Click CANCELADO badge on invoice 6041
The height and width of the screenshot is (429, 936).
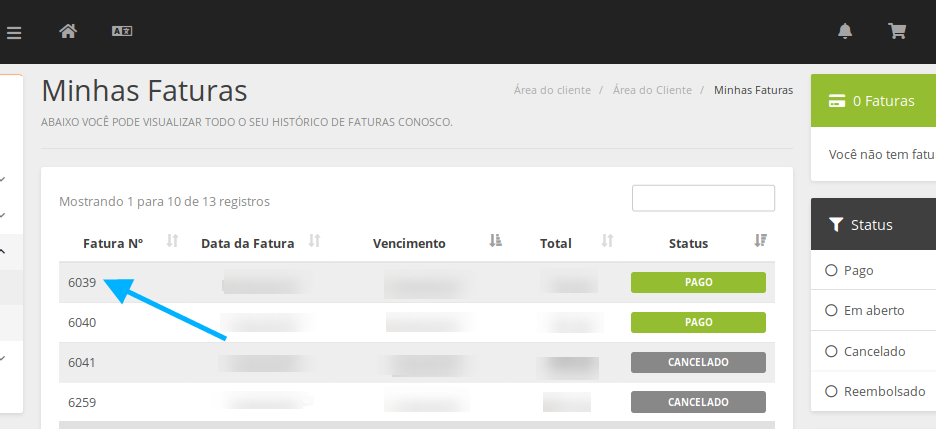tap(698, 362)
